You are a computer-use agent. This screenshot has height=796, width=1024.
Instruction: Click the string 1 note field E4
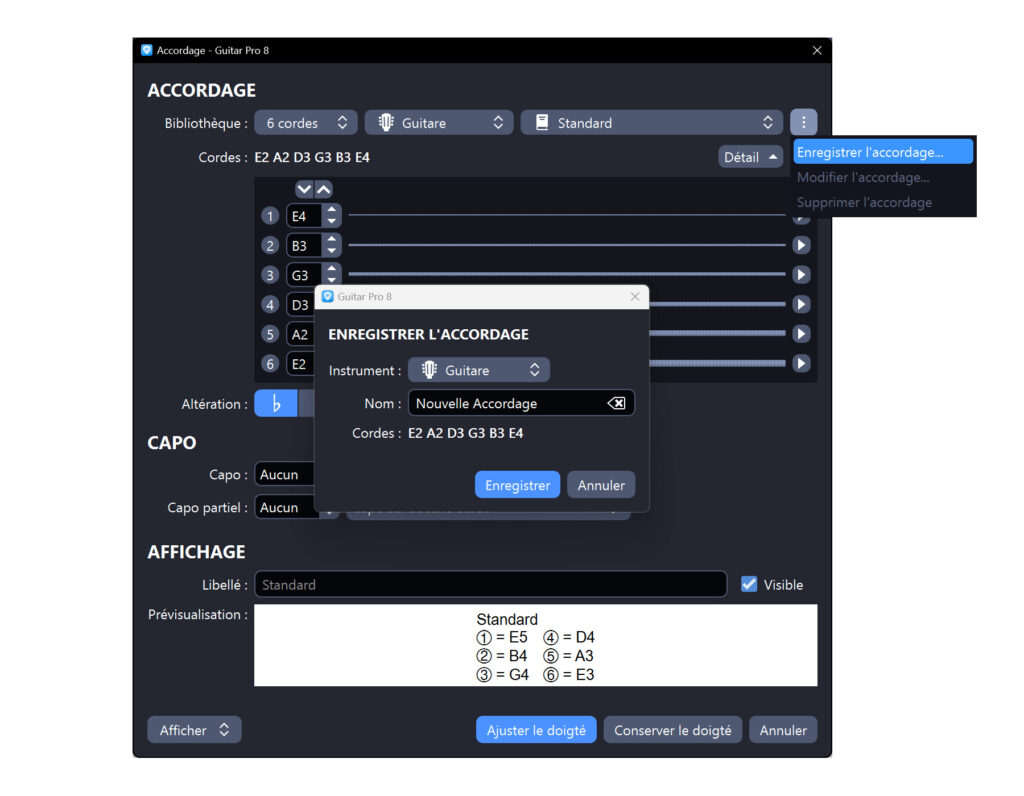pos(306,216)
